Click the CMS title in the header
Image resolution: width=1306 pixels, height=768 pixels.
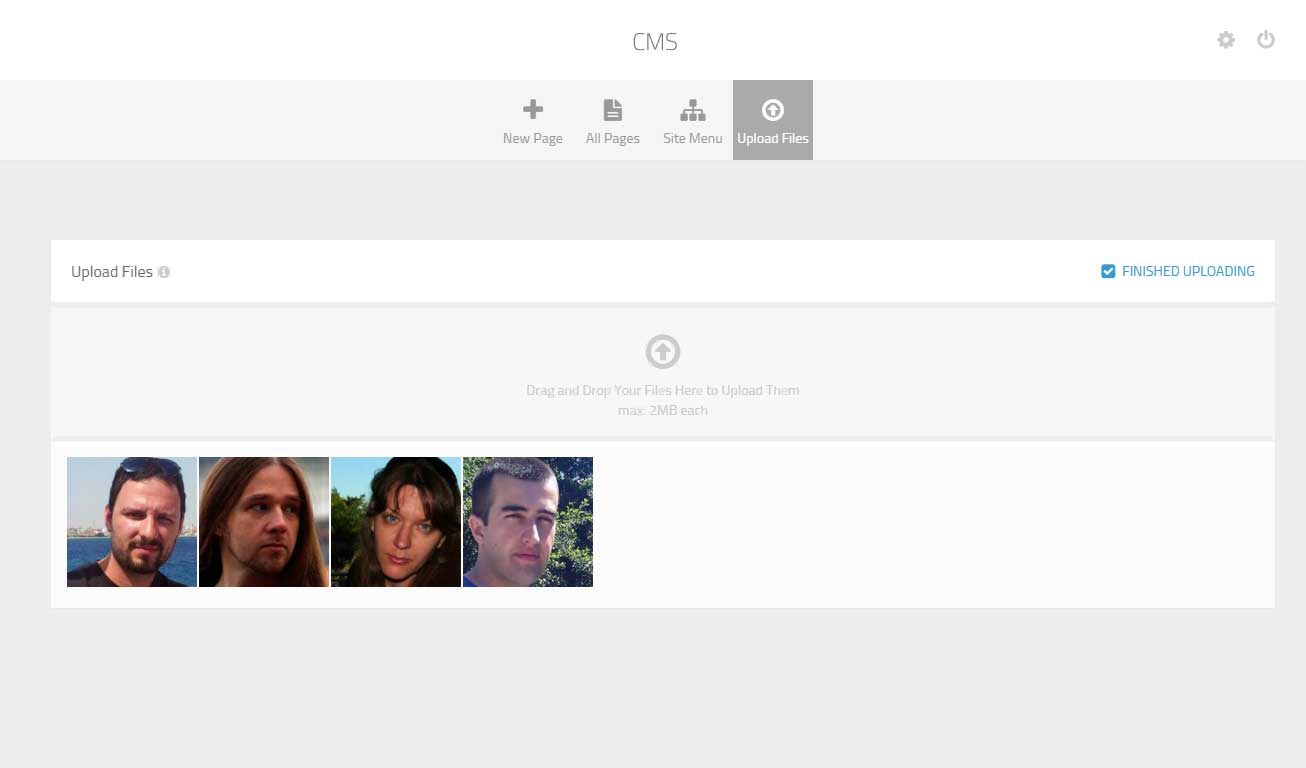tap(655, 42)
